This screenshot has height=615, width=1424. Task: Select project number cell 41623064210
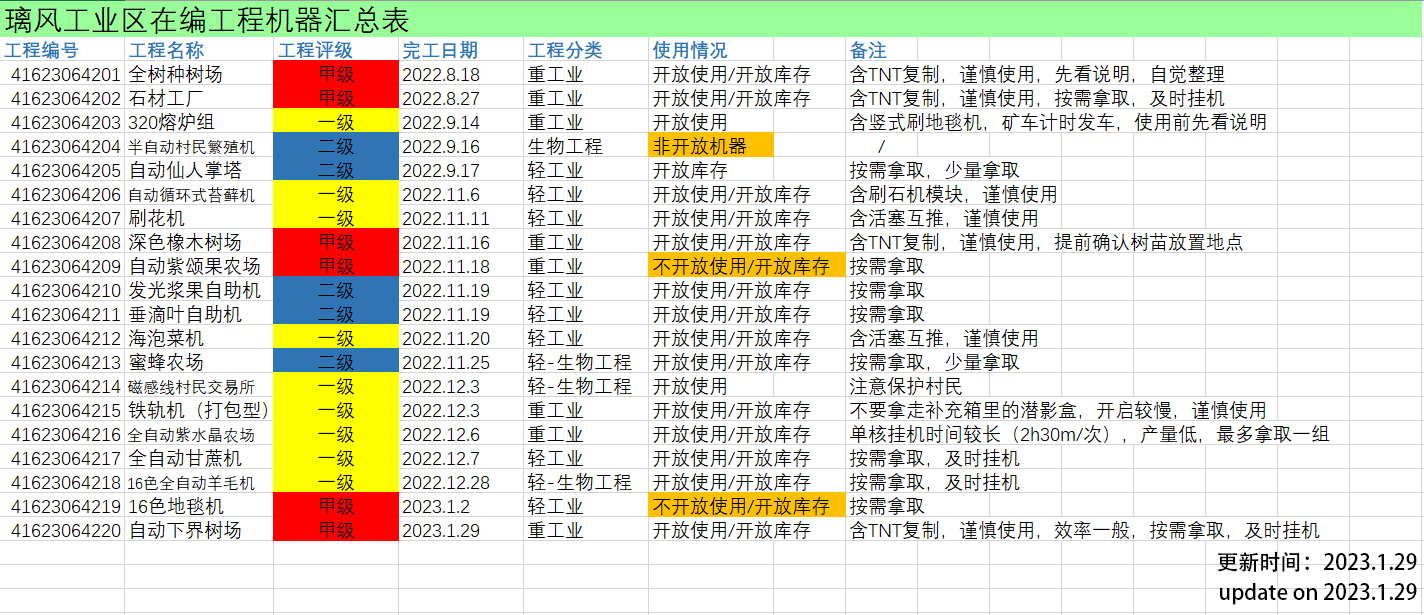66,291
